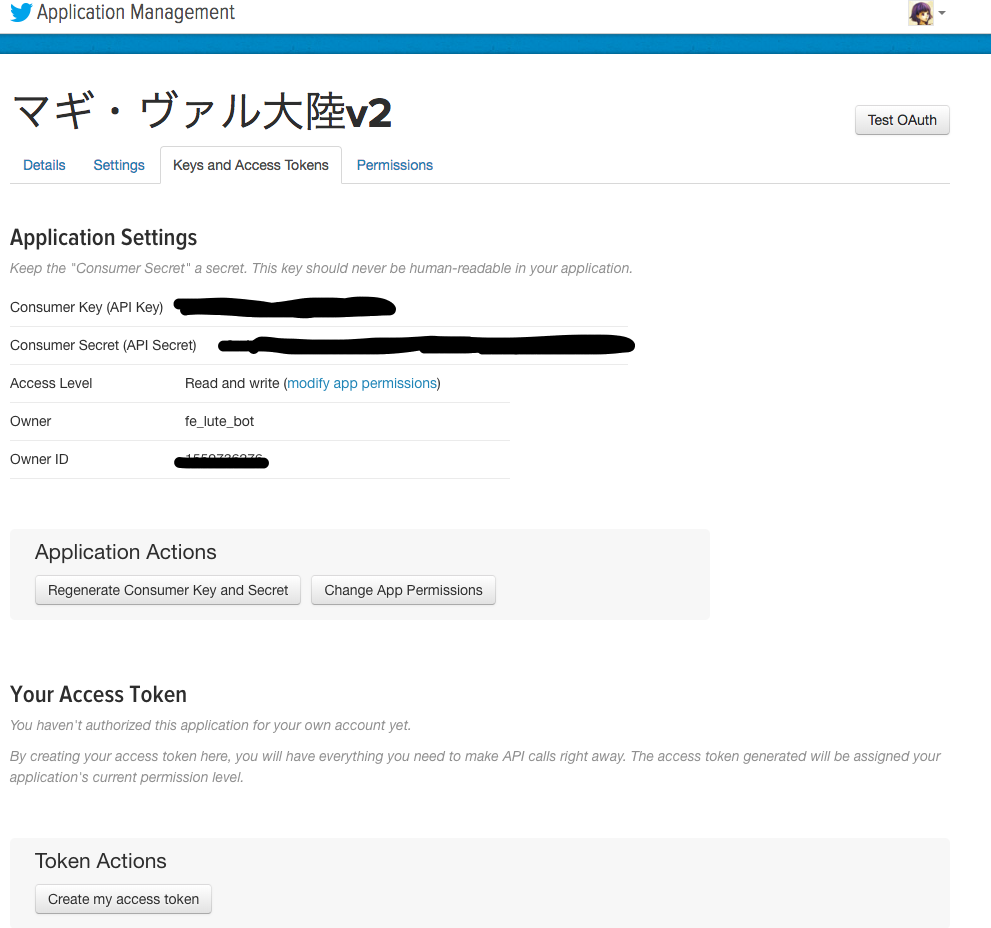Expand the dropdown arrow beside the avatar

click(x=942, y=13)
